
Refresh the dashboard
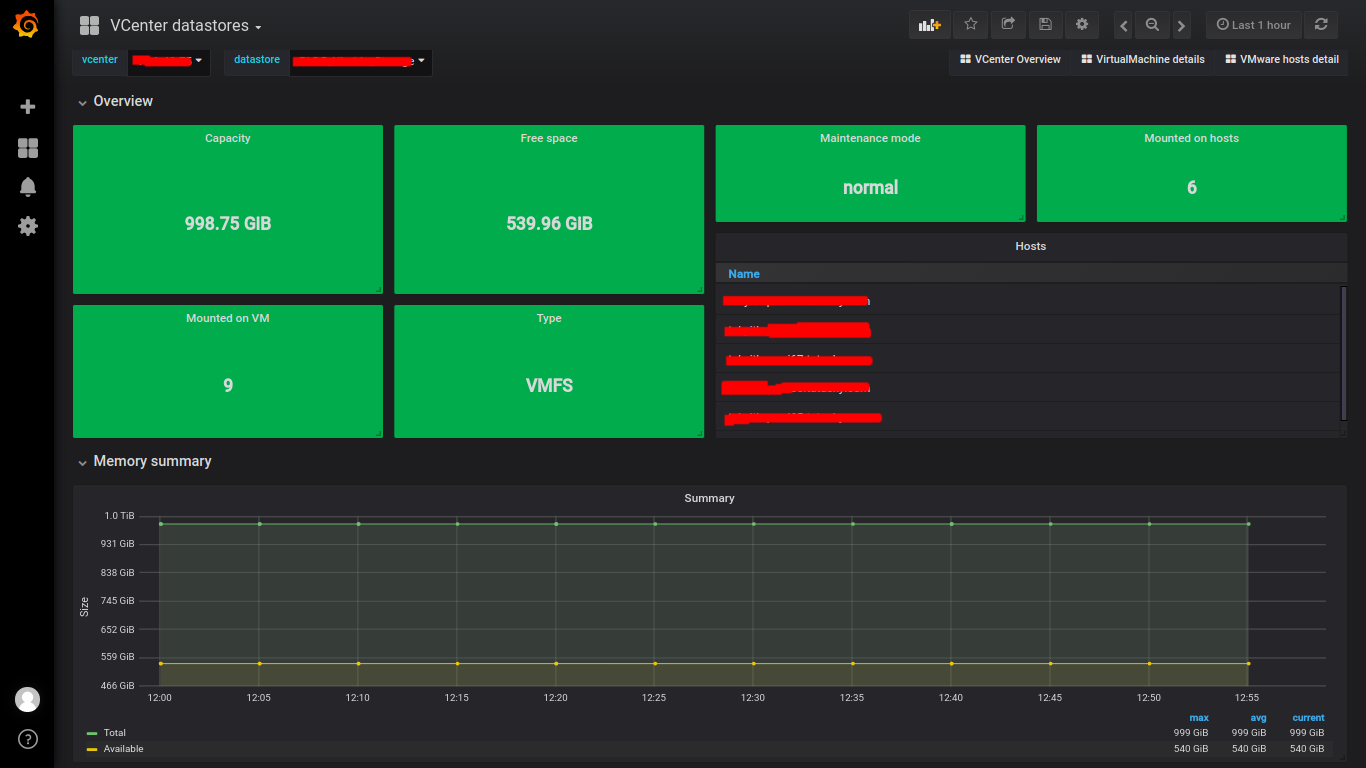click(x=1322, y=25)
